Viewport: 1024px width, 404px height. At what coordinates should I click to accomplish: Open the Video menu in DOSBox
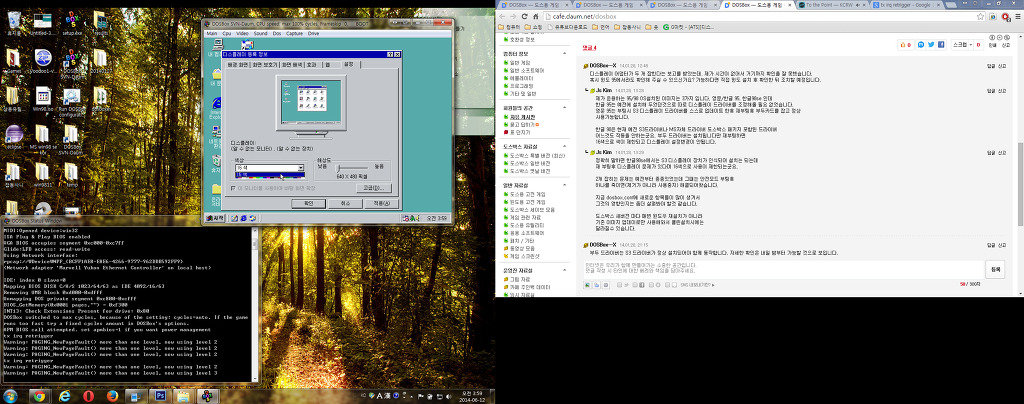(242, 33)
